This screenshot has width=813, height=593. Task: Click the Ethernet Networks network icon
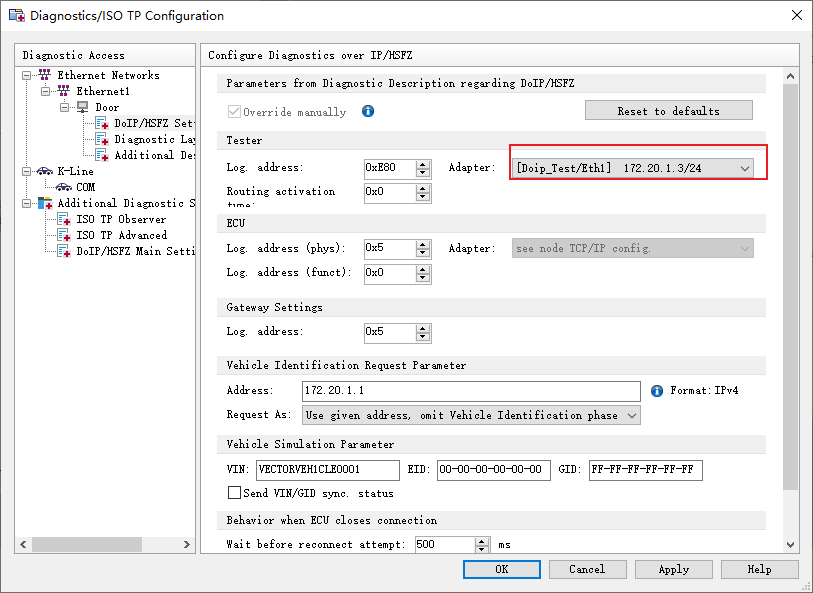[x=45, y=75]
